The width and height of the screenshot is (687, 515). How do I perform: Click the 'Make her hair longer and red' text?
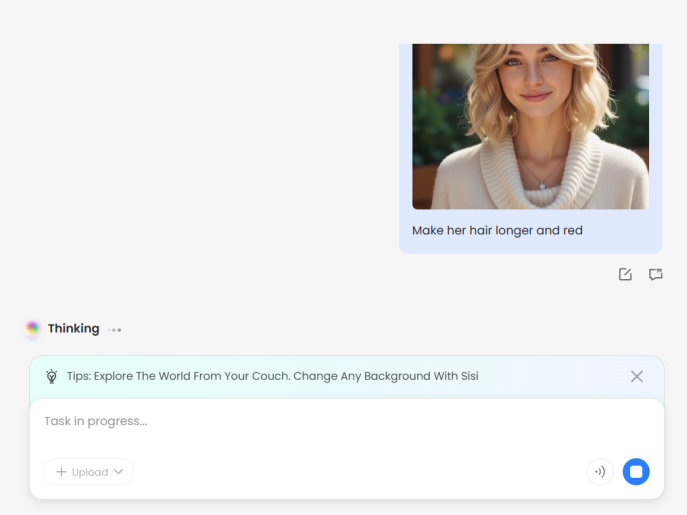(x=497, y=230)
